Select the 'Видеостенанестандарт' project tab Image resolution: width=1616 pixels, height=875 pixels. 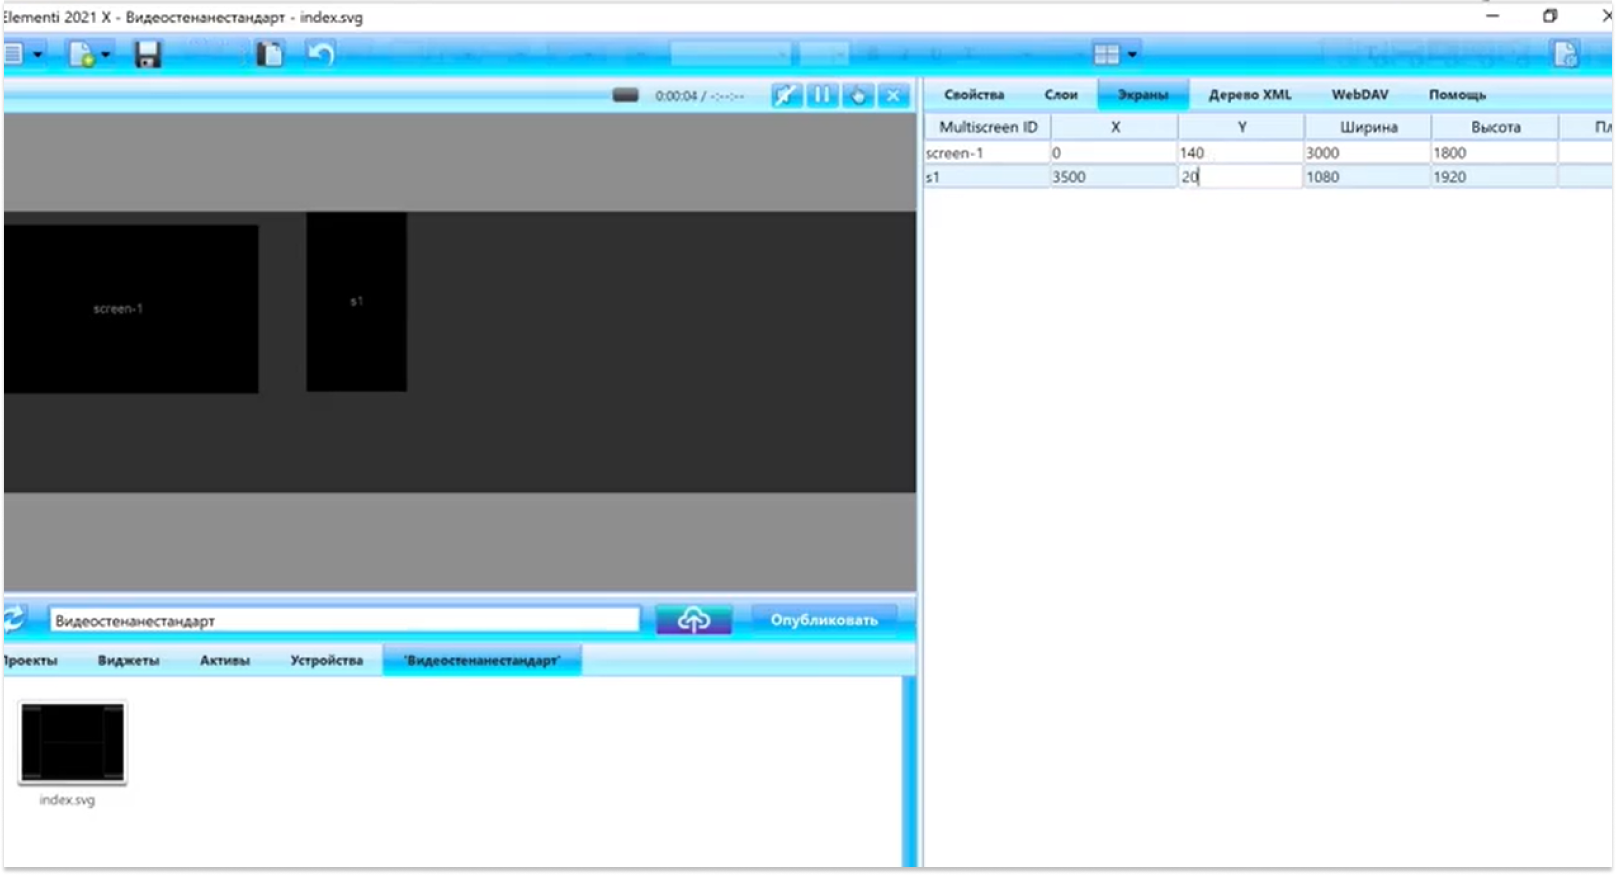482,661
